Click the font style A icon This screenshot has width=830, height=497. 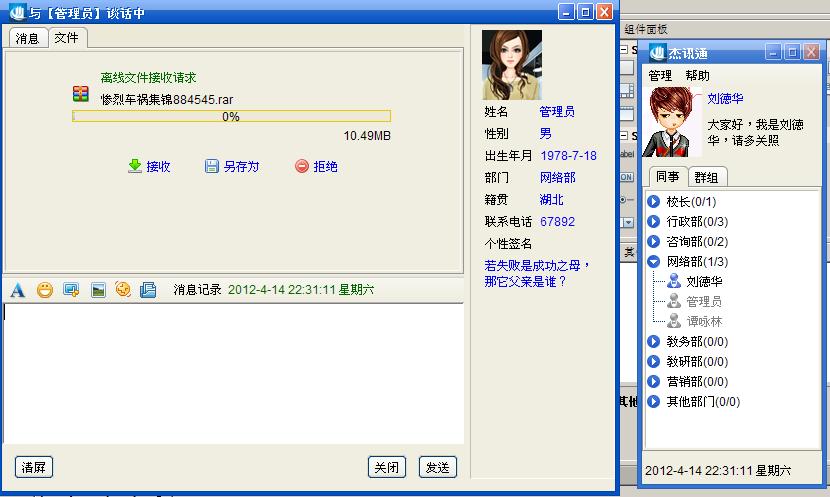(17, 290)
